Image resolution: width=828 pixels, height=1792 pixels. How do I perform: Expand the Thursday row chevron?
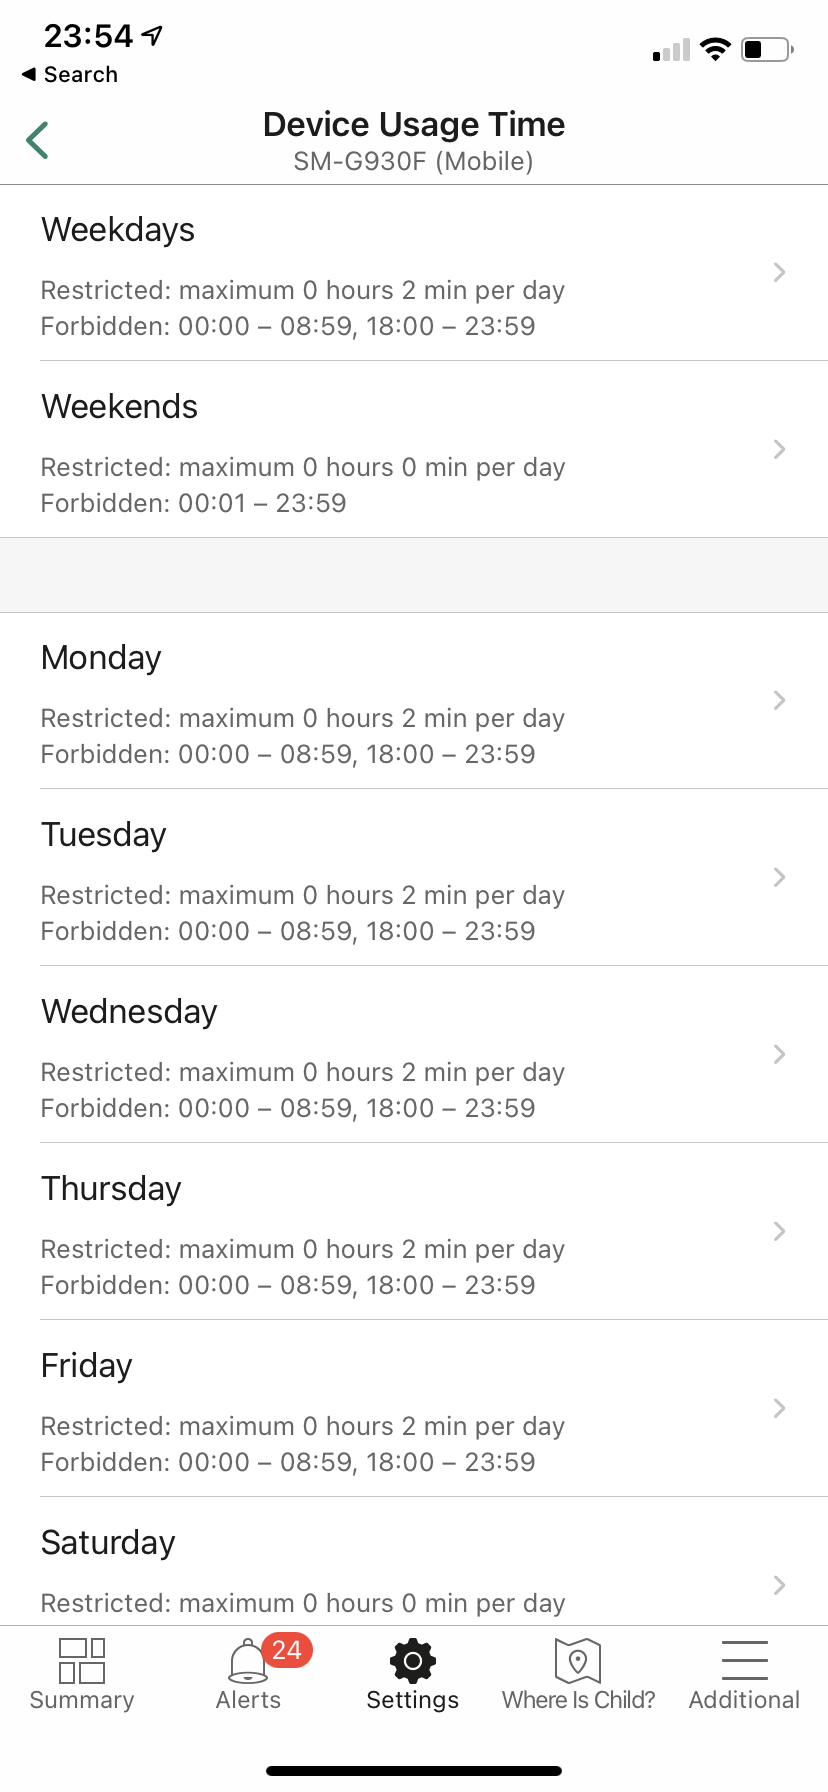pos(779,1231)
